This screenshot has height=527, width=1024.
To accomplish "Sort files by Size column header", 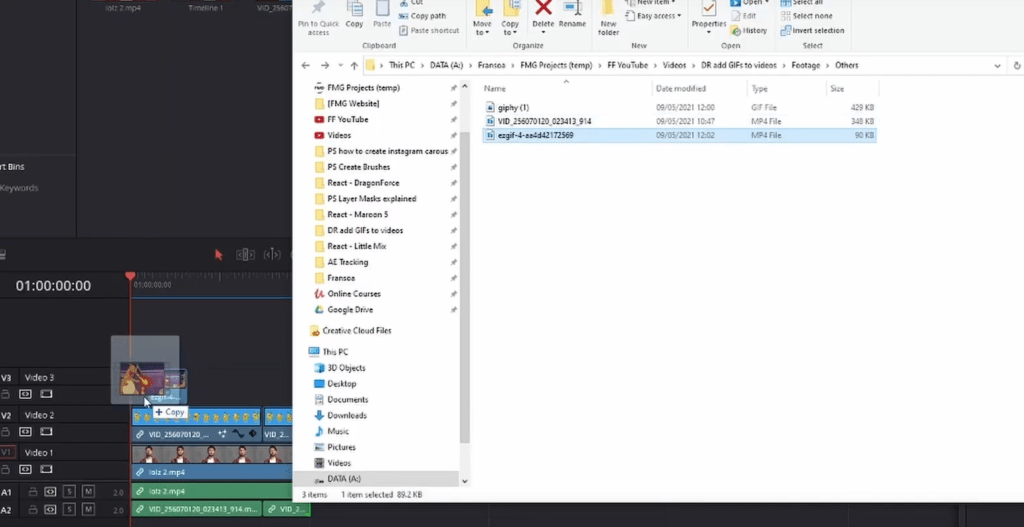I will pos(837,88).
